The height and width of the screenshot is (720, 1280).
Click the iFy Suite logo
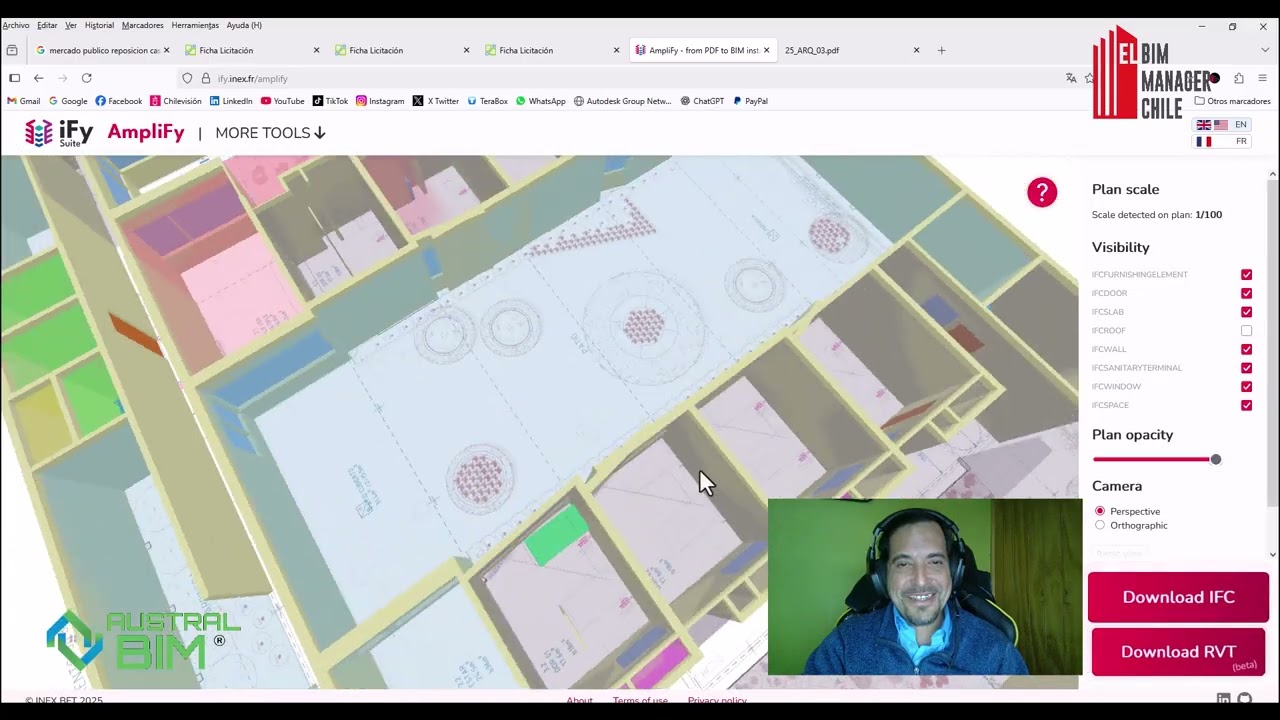[59, 133]
